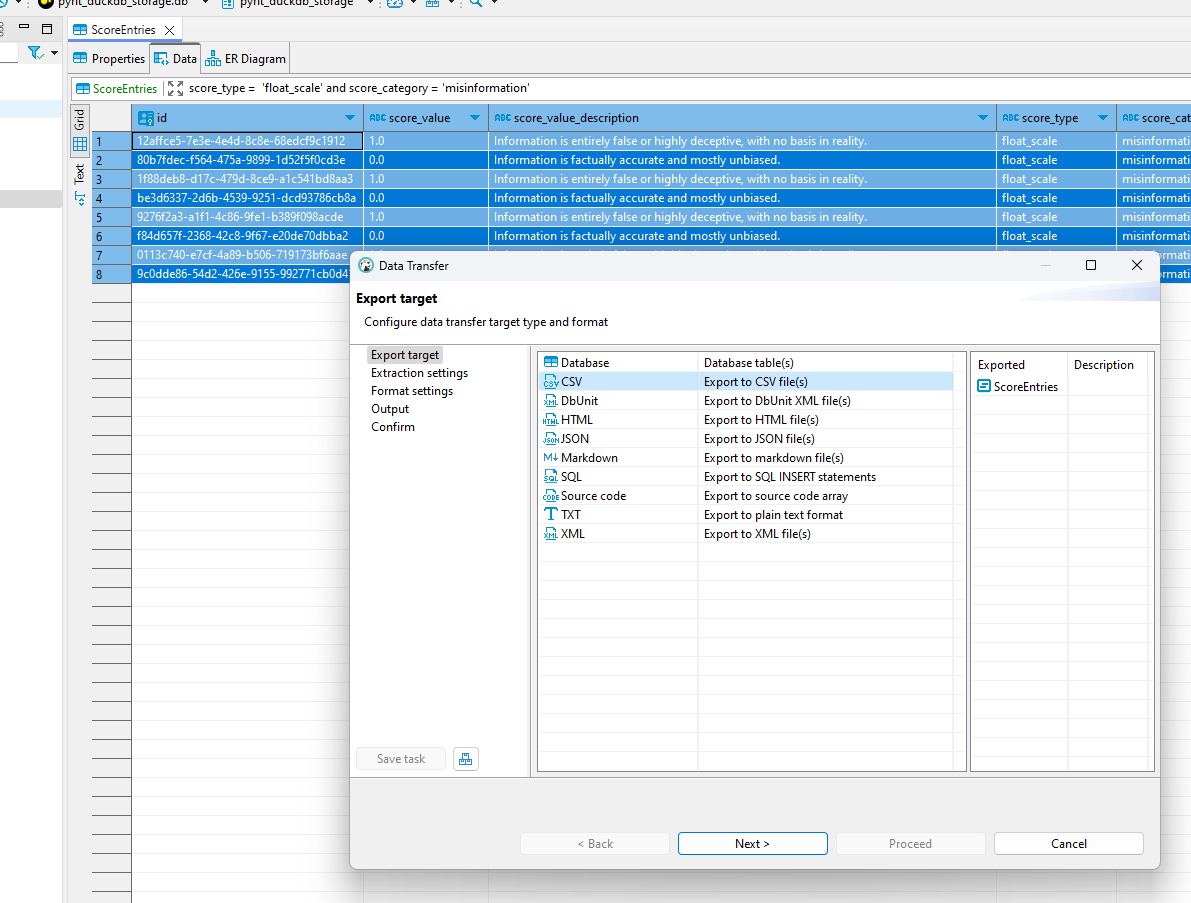The height and width of the screenshot is (903, 1191).
Task: Switch to the ER Diagram tab
Action: tap(246, 59)
